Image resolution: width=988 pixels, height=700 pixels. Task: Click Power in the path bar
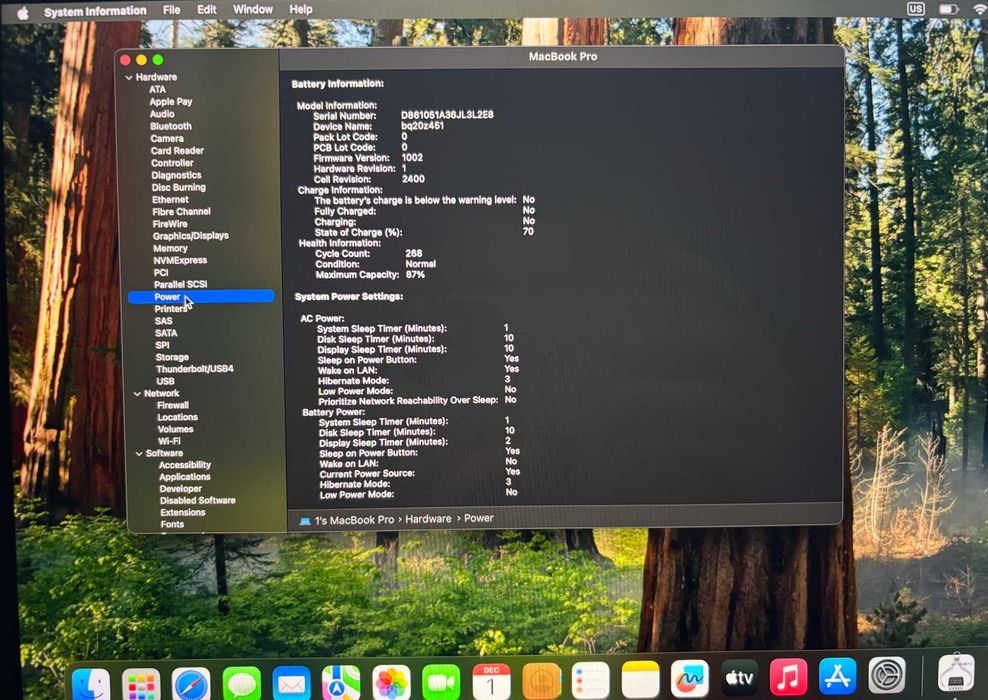pos(479,518)
